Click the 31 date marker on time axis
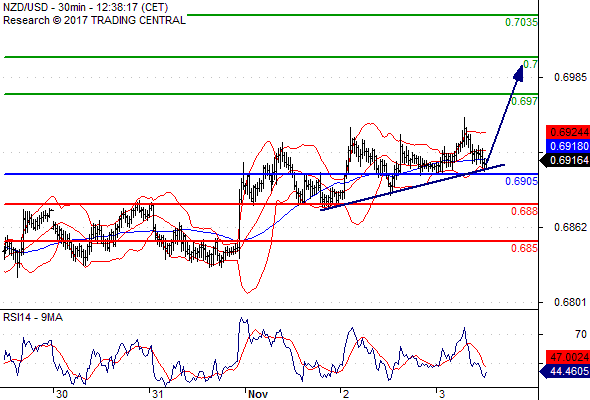The image size is (590, 400). (x=158, y=394)
